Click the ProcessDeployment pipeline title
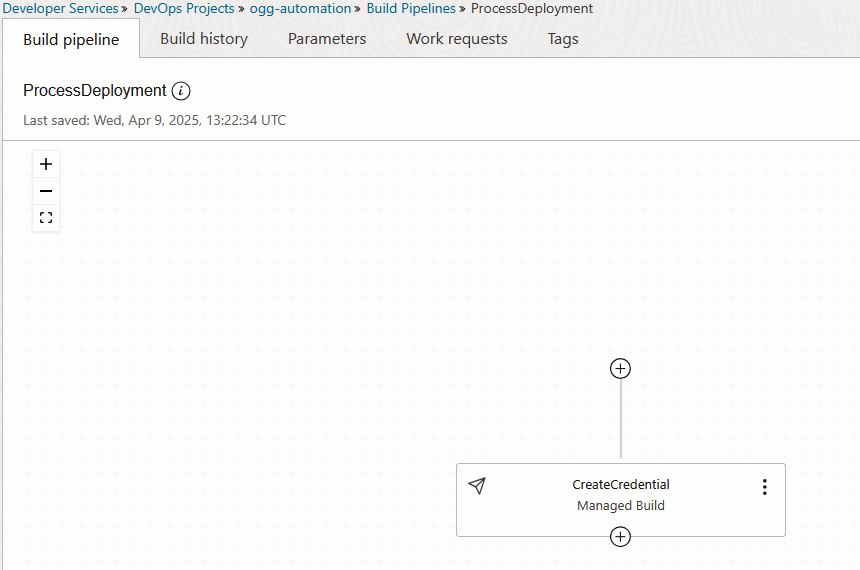860x570 pixels. click(x=94, y=91)
